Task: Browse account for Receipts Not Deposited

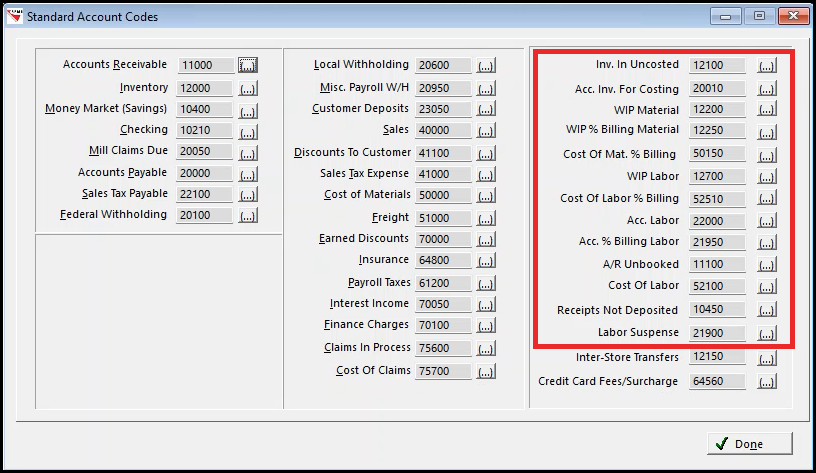Action: pyautogui.click(x=766, y=310)
